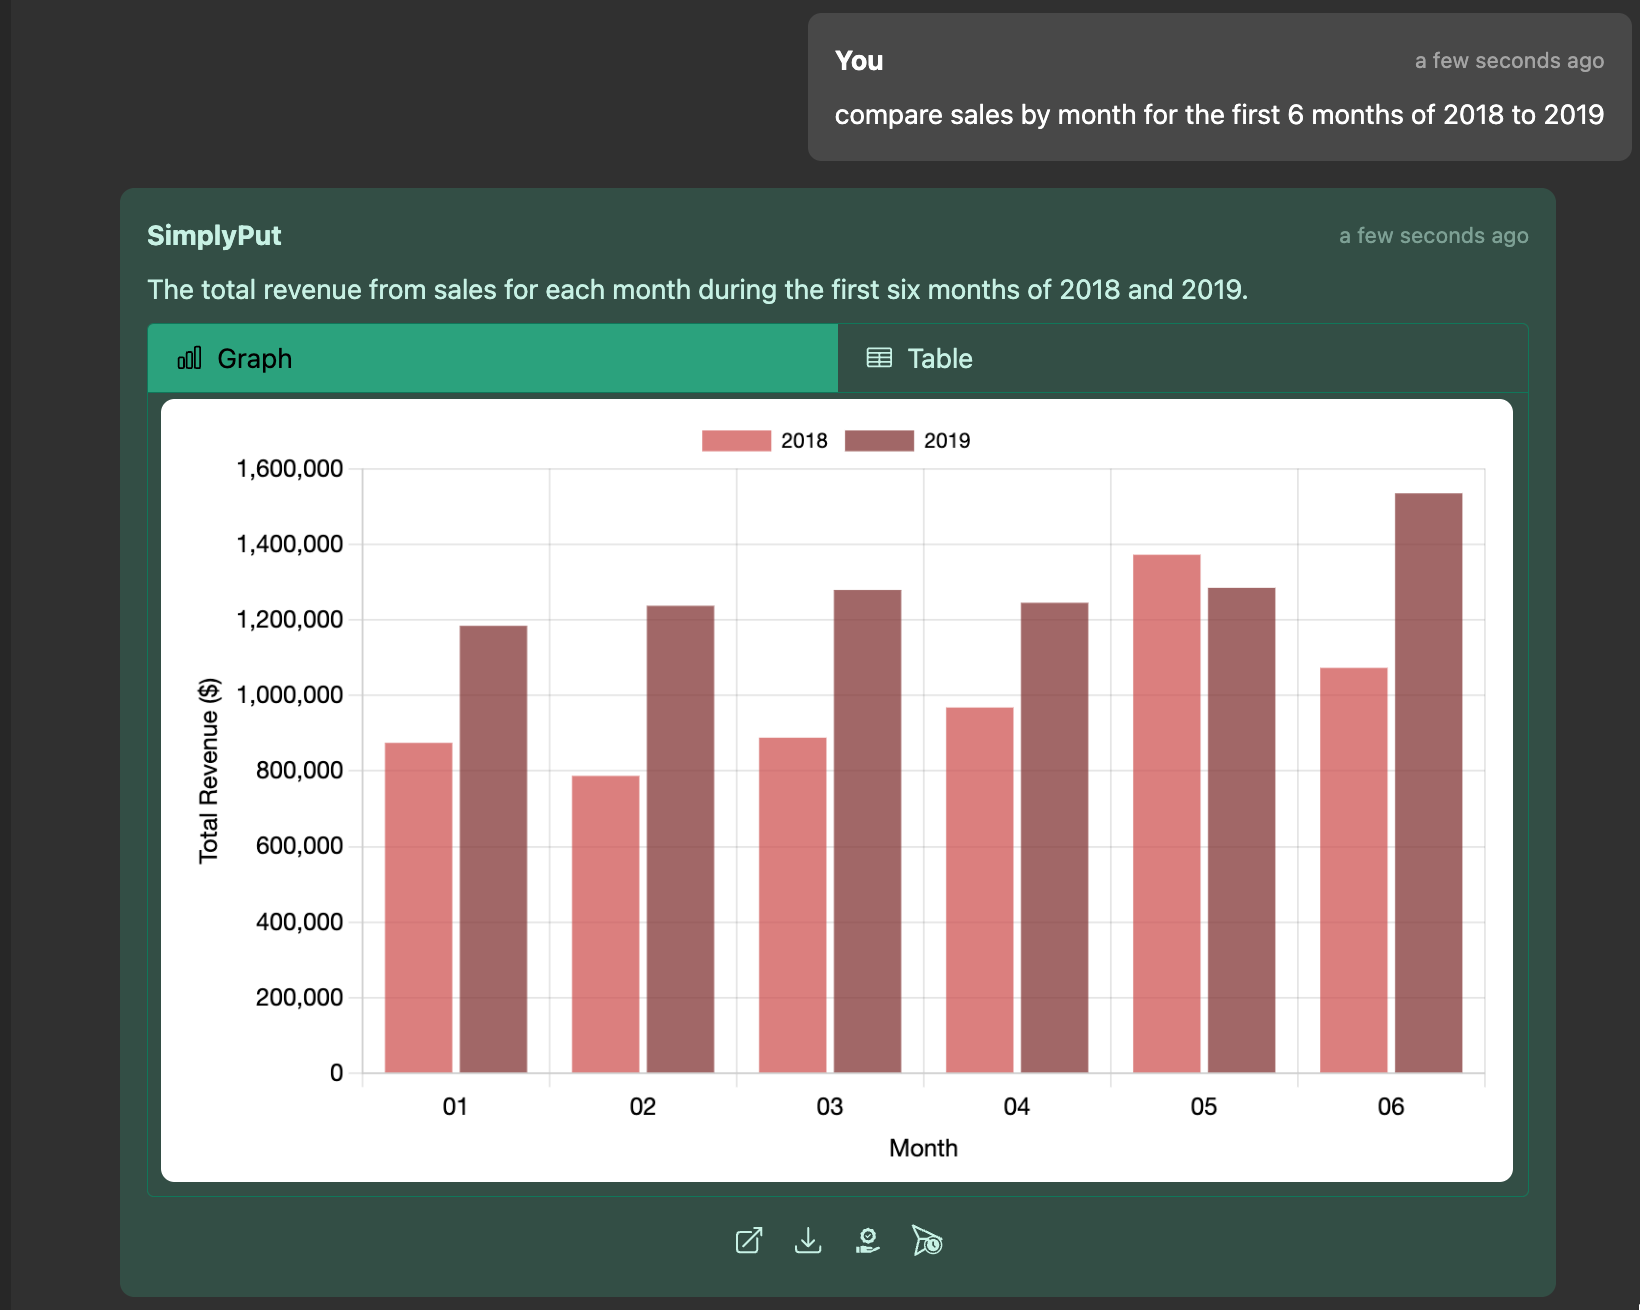Viewport: 1640px width, 1310px height.
Task: Click the download chart icon
Action: click(x=808, y=1241)
